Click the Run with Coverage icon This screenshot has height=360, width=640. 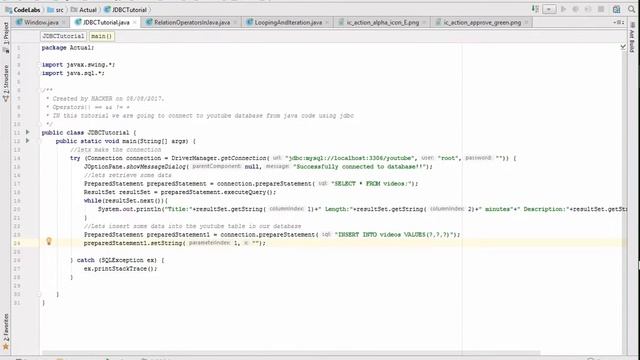(588, 9)
